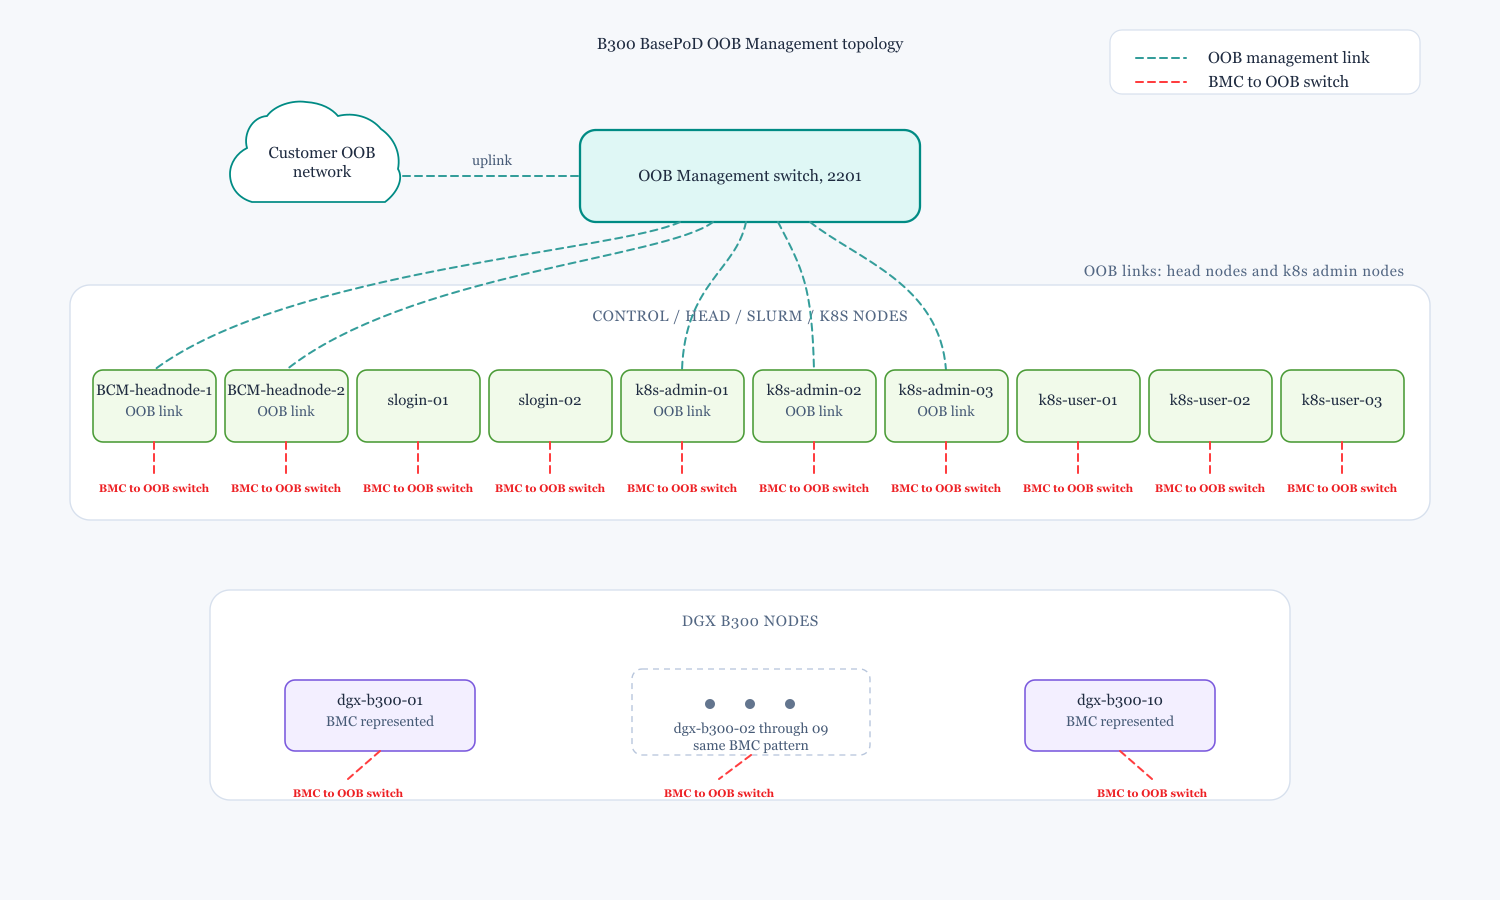Click BMC to OOB switch label under k8s-user-02
Viewport: 1500px width, 900px height.
(x=1210, y=488)
